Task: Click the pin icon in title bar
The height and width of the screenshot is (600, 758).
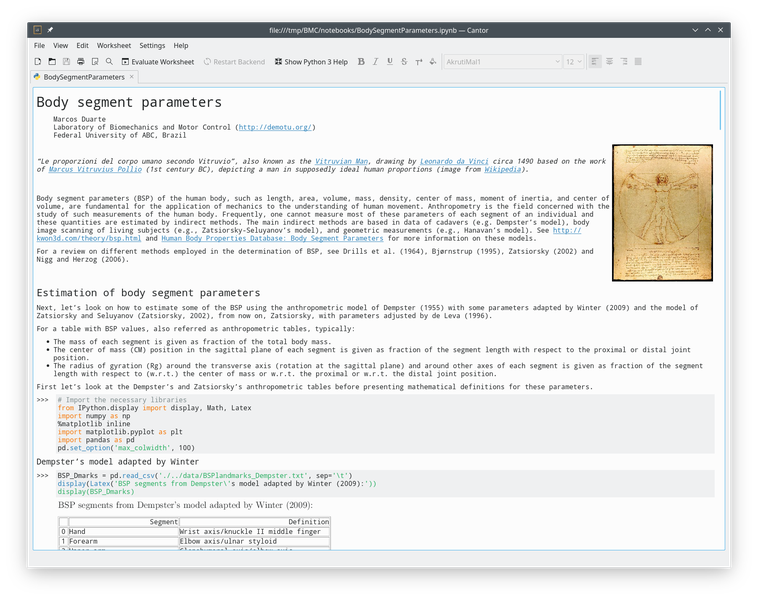Action: (x=50, y=30)
